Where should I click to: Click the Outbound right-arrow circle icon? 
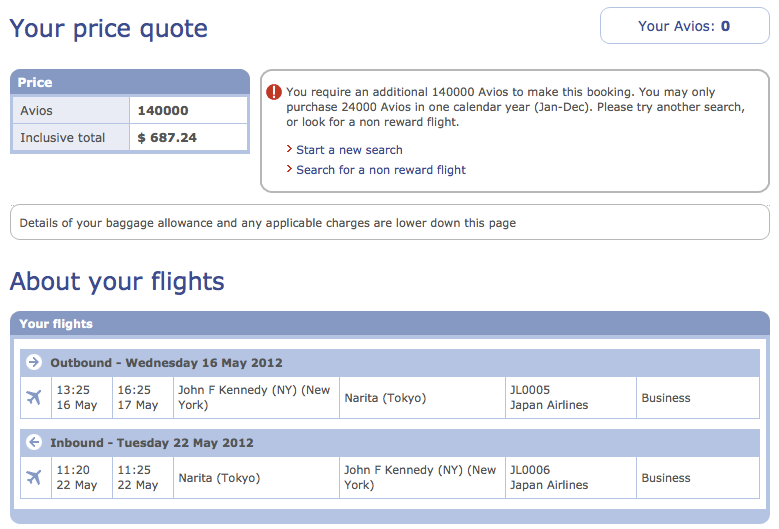pos(34,362)
